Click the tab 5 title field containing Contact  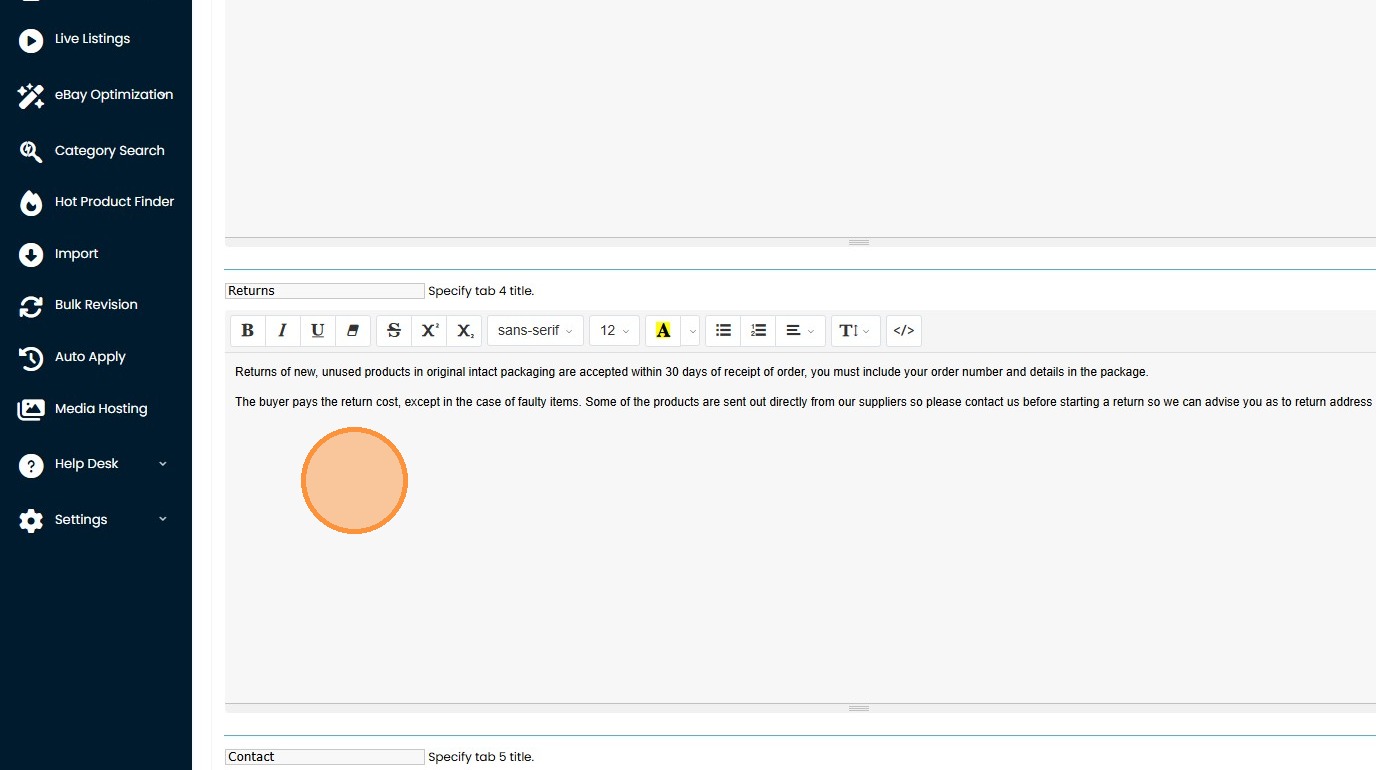(x=325, y=757)
